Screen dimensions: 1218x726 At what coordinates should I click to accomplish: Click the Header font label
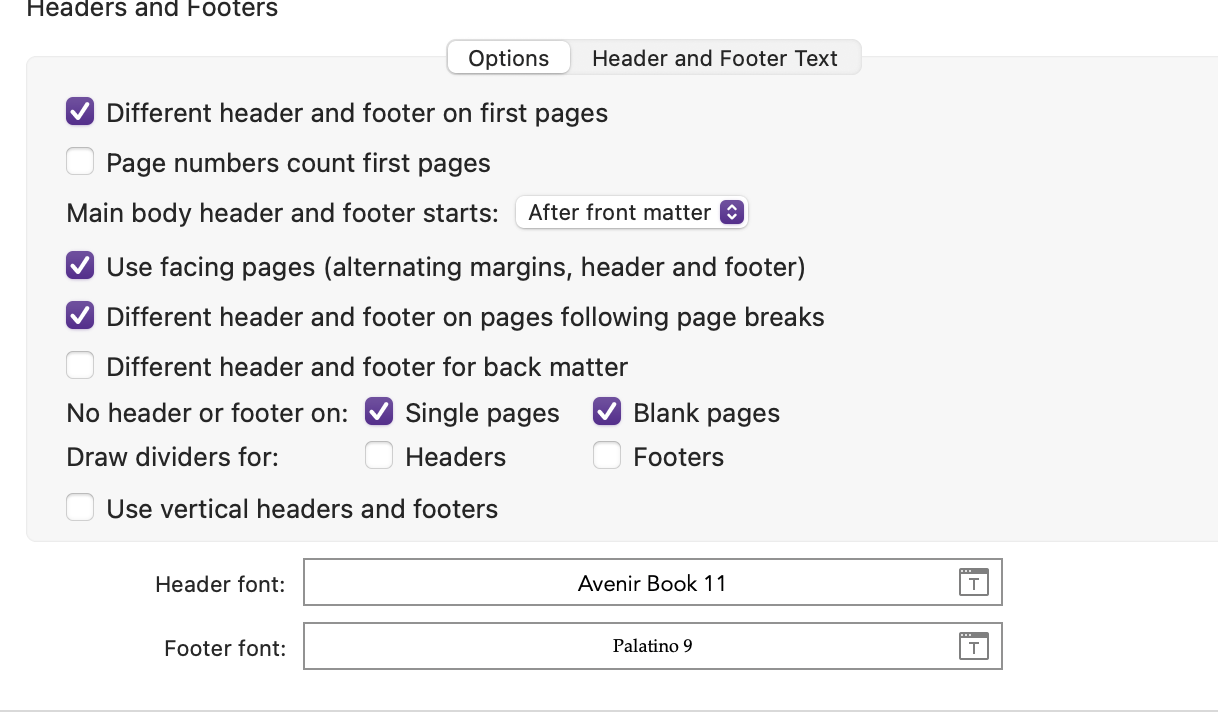220,585
